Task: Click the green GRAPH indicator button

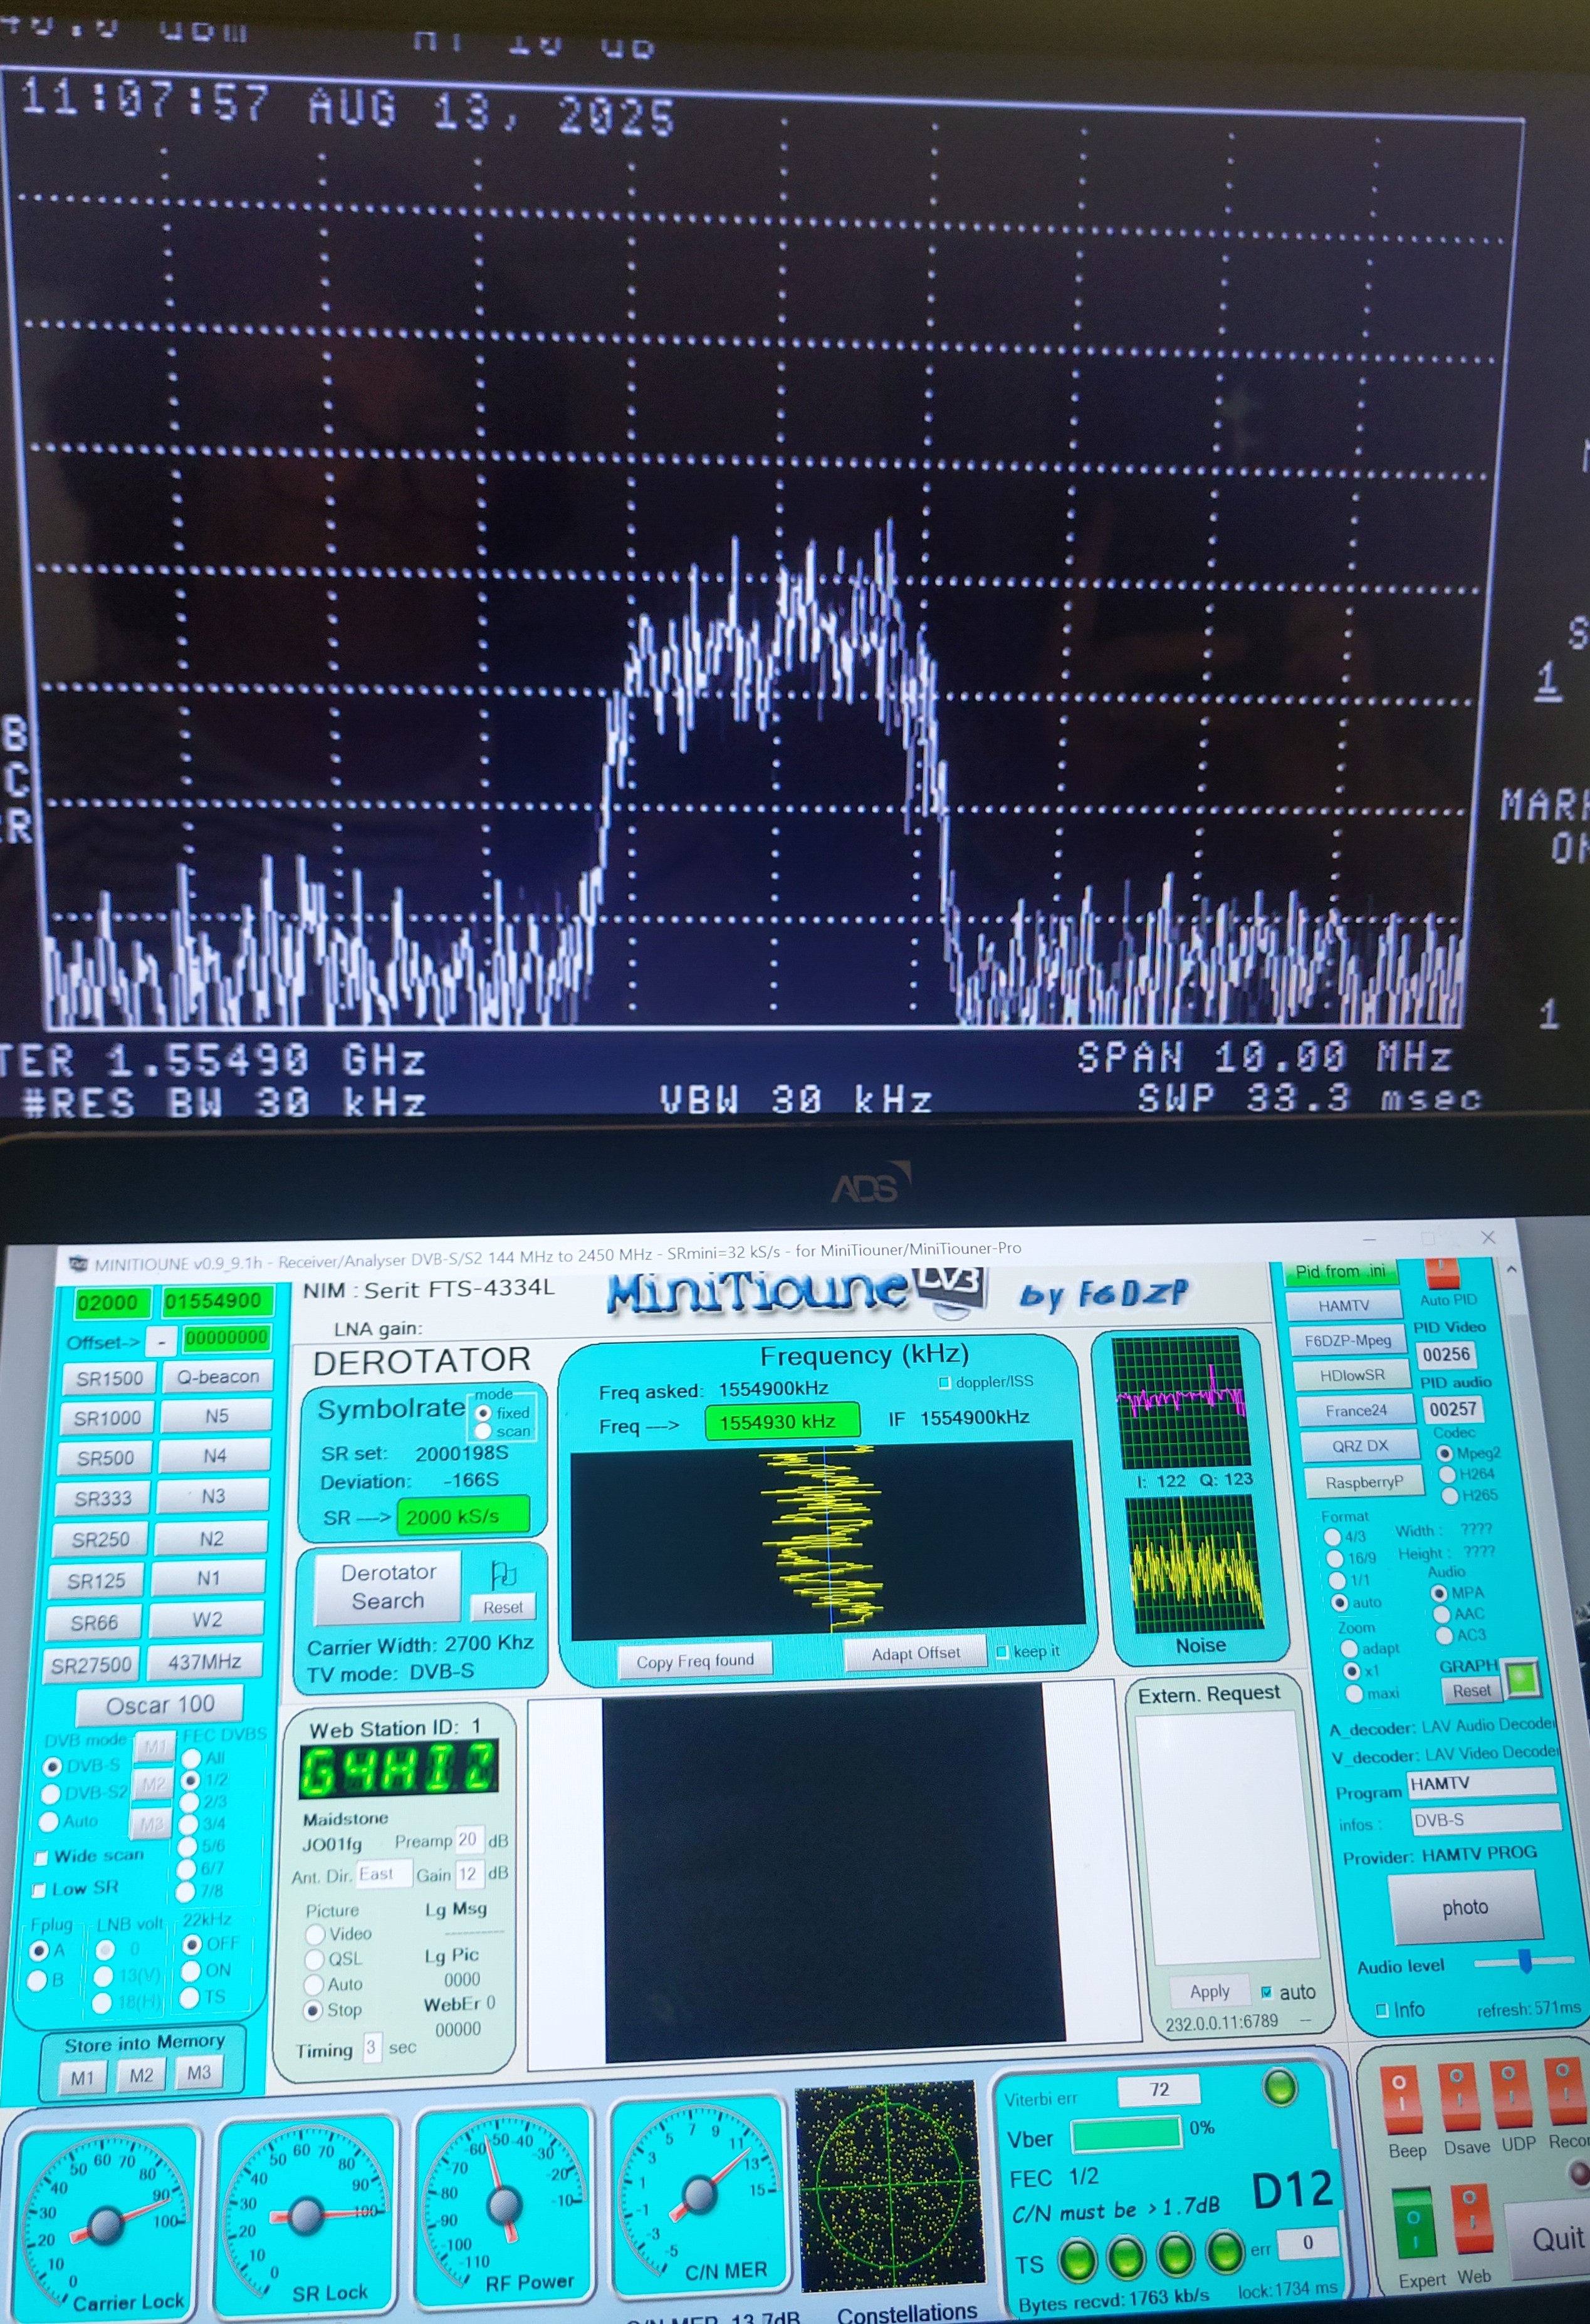Action: coord(1523,1679)
